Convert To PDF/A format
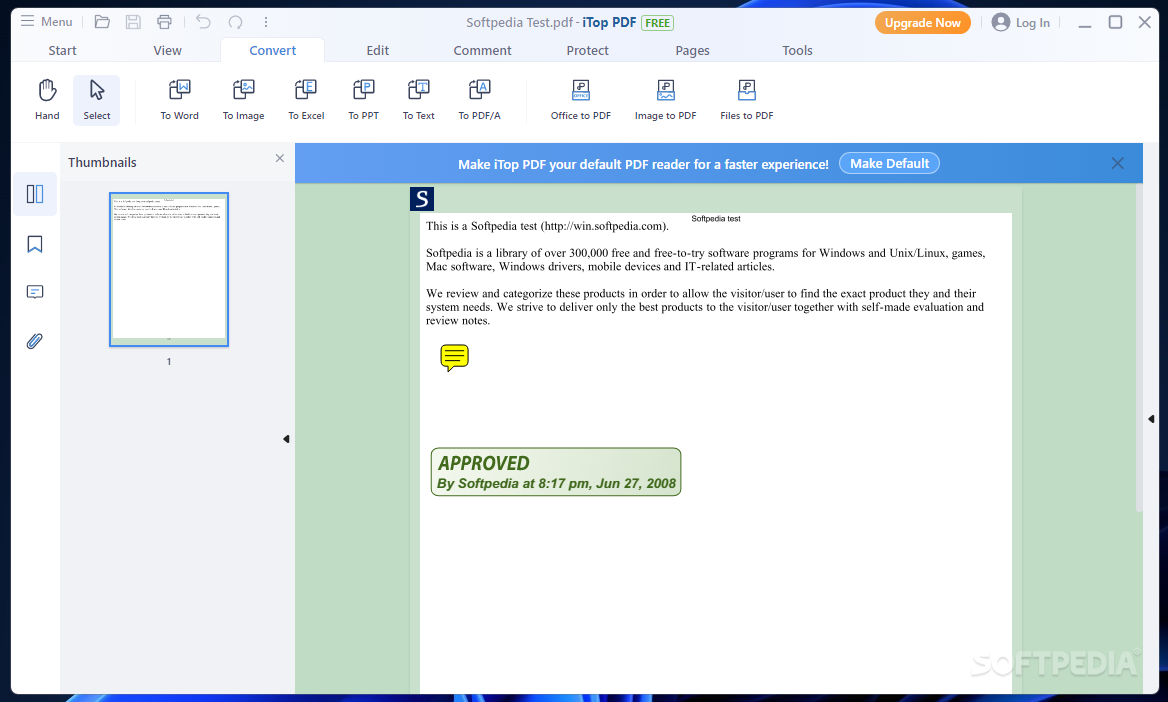The height and width of the screenshot is (702, 1168). [480, 100]
